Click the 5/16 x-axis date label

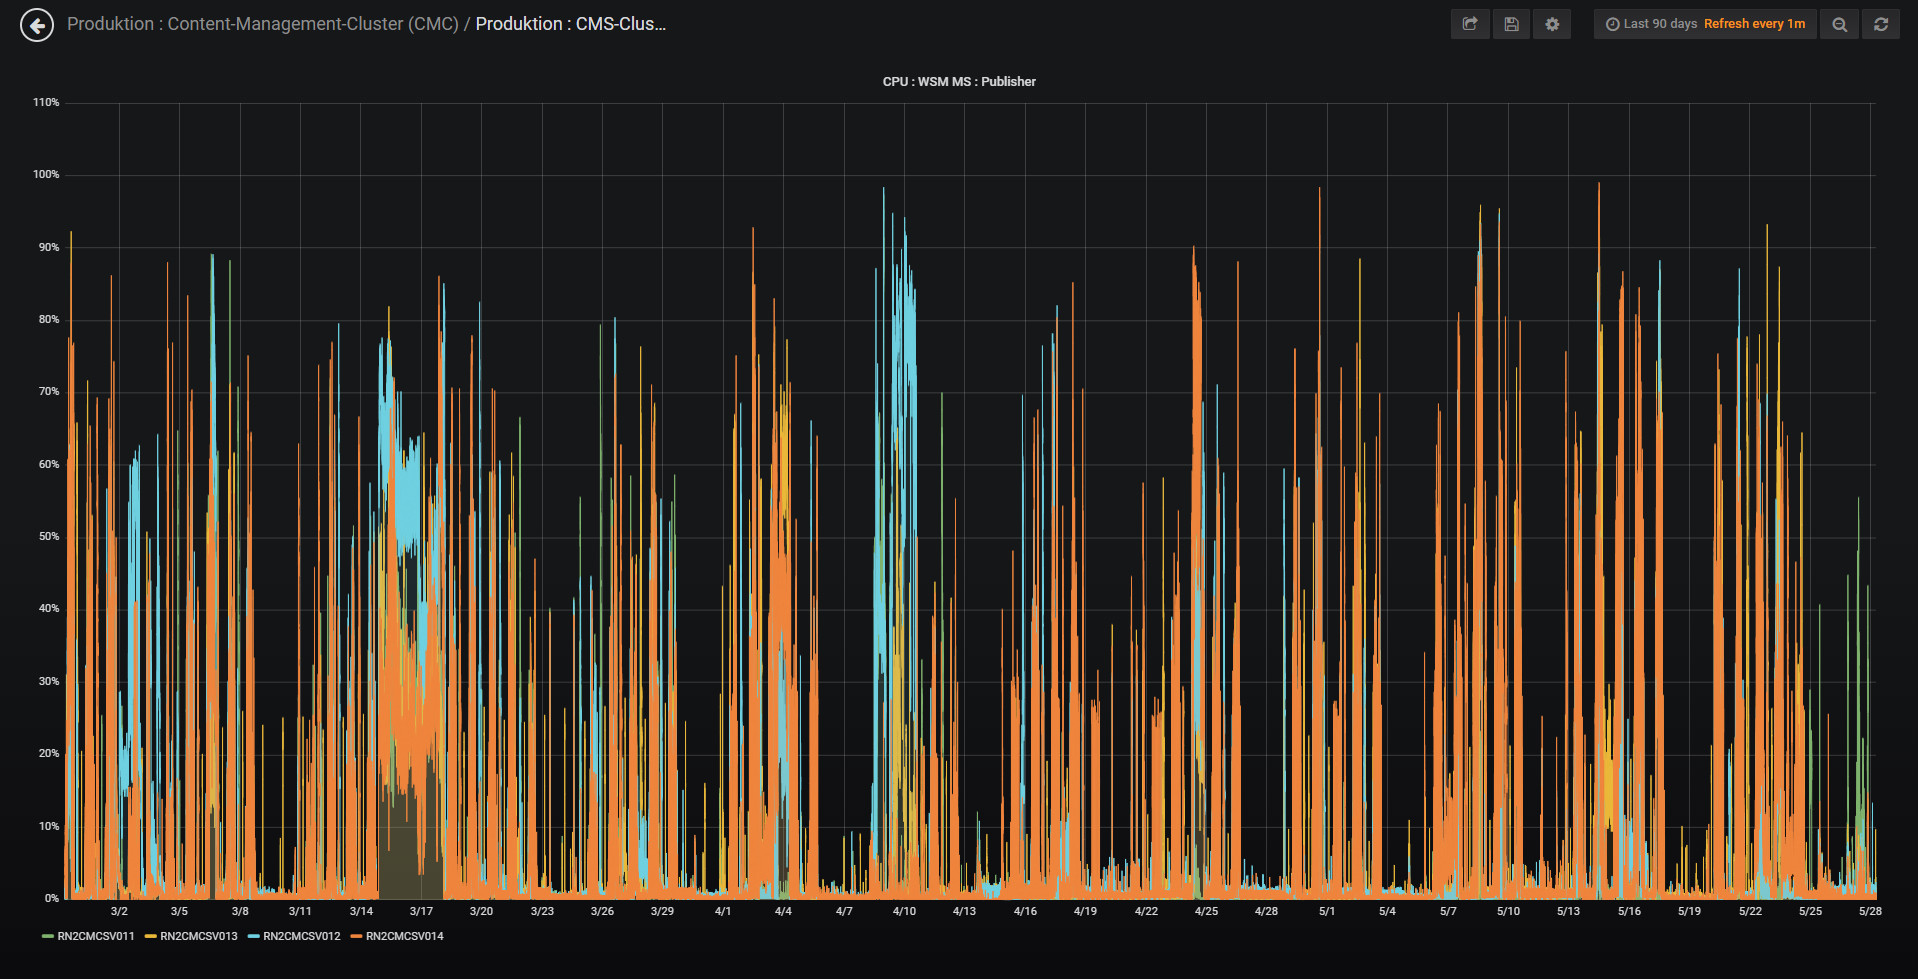pyautogui.click(x=1629, y=912)
